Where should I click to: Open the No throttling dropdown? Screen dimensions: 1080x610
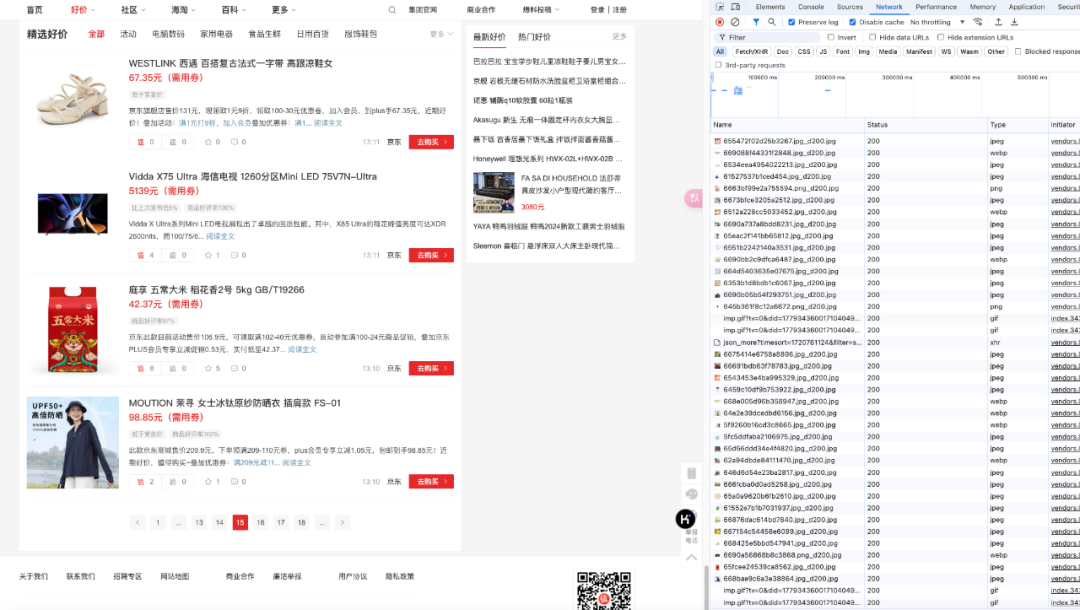[937, 22]
